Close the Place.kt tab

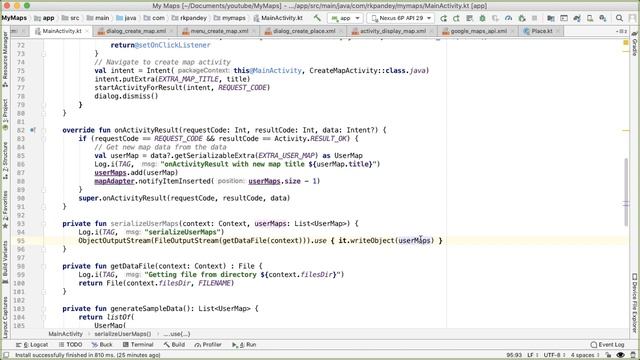558,31
